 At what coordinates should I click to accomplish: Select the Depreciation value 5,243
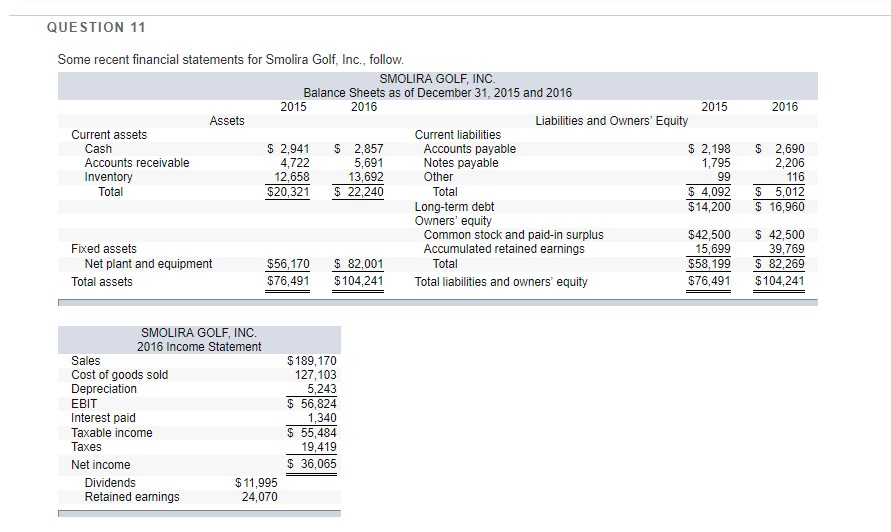pos(322,389)
